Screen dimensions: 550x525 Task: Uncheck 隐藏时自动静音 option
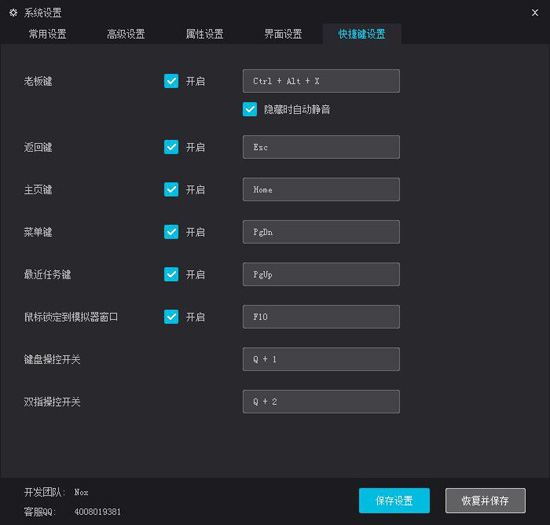coord(250,109)
